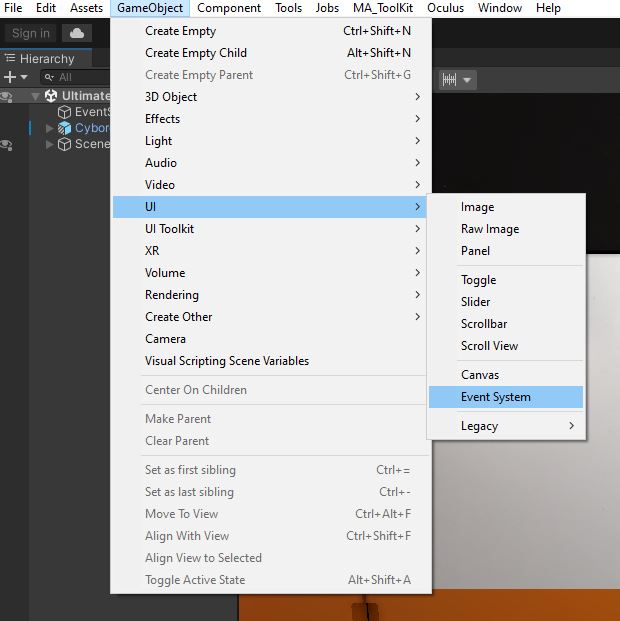Open the MA_ToolKit menu
This screenshot has height=621, width=620.
point(383,8)
